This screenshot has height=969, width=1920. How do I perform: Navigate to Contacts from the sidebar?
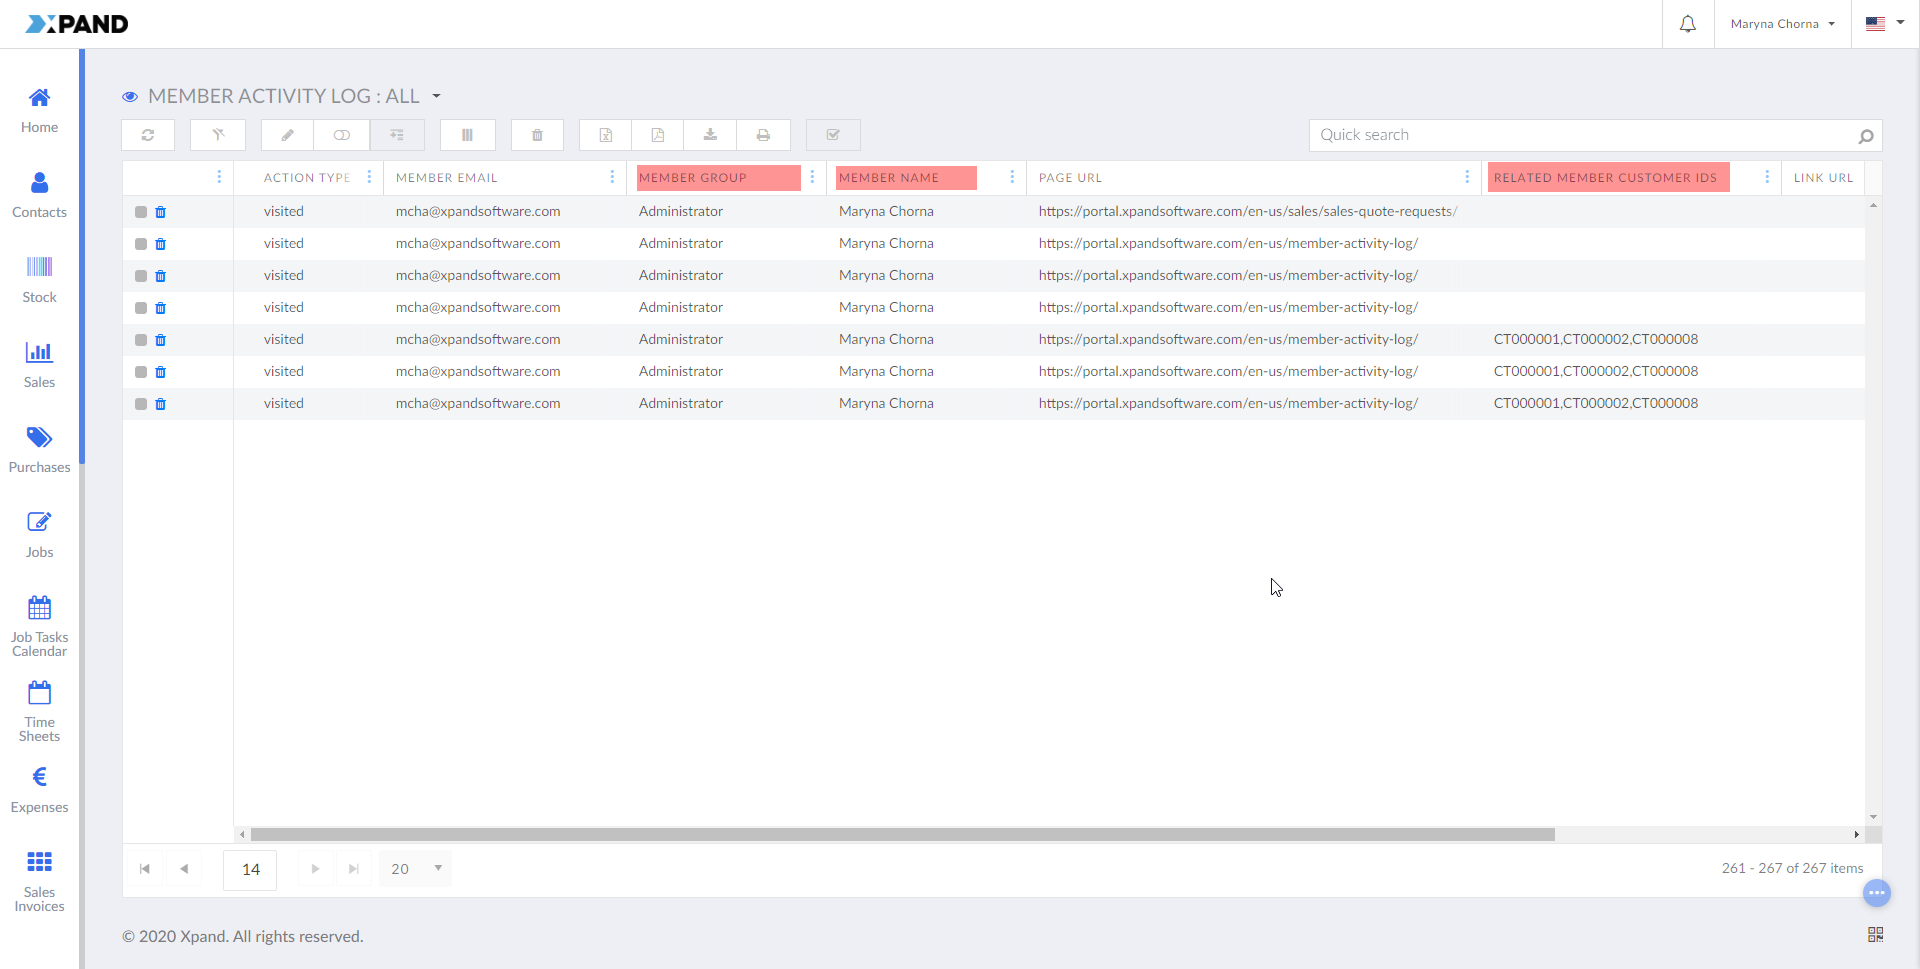click(x=39, y=193)
